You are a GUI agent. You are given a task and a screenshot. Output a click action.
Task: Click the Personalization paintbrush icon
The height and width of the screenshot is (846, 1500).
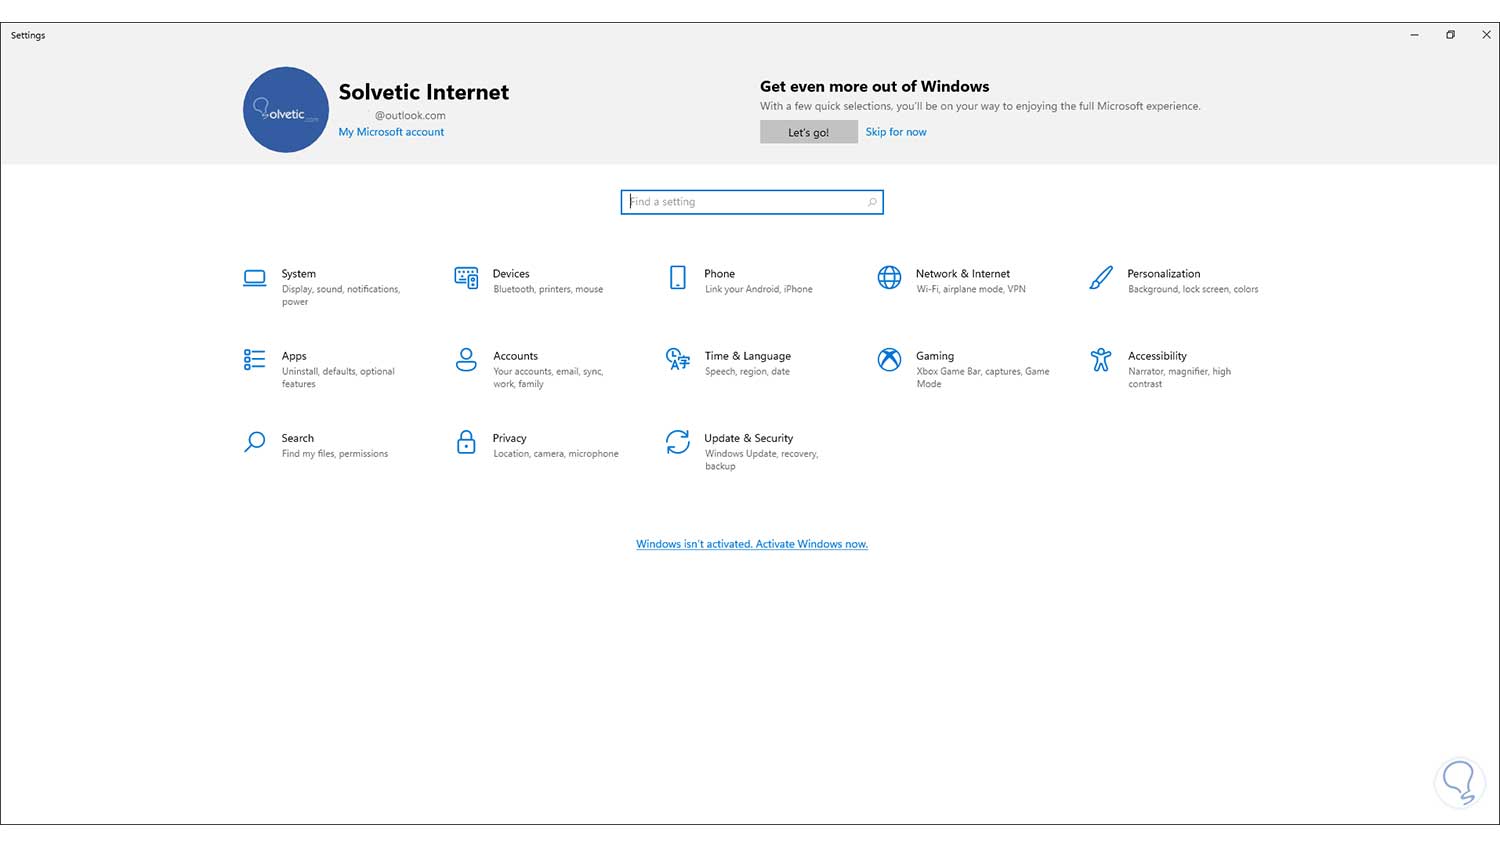point(1101,278)
